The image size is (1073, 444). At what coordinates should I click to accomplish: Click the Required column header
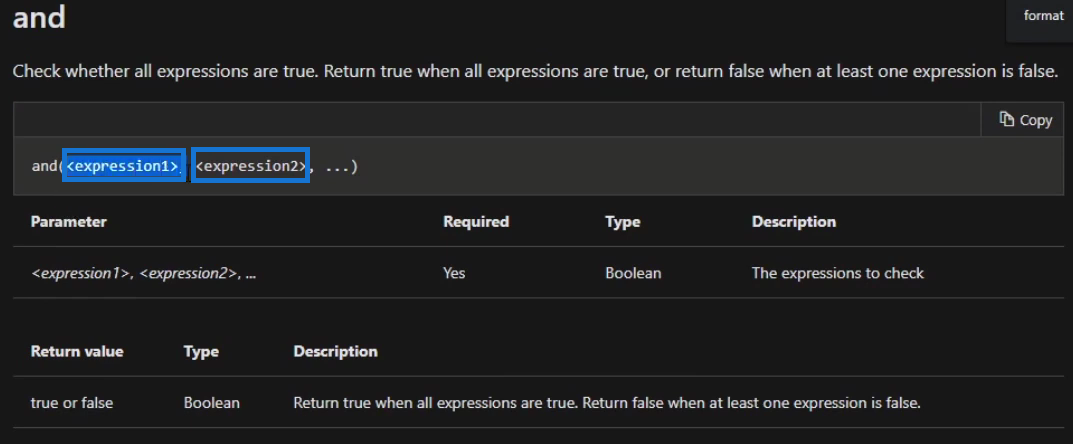click(x=476, y=222)
